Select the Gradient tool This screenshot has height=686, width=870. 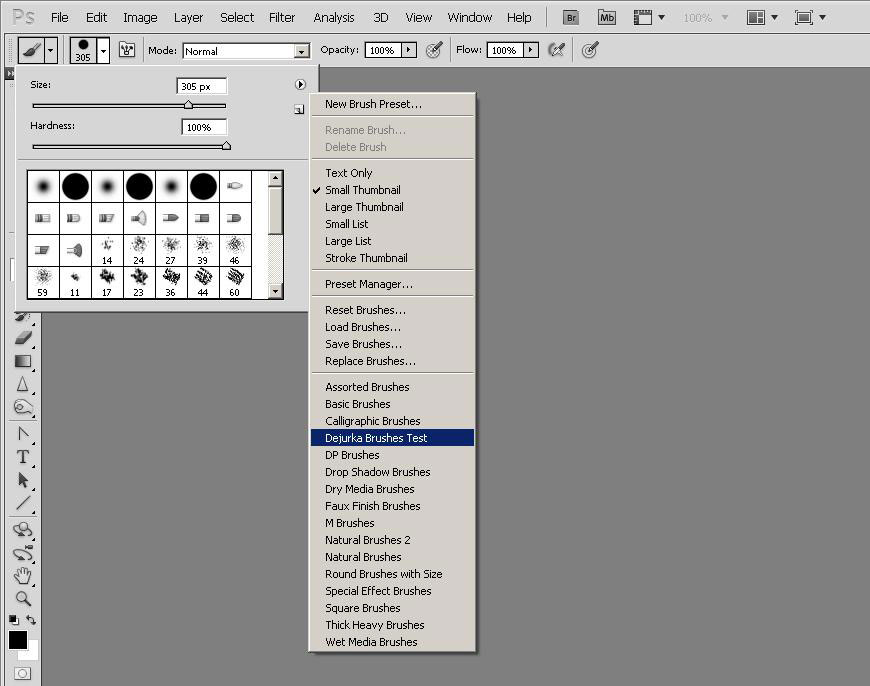(x=22, y=361)
